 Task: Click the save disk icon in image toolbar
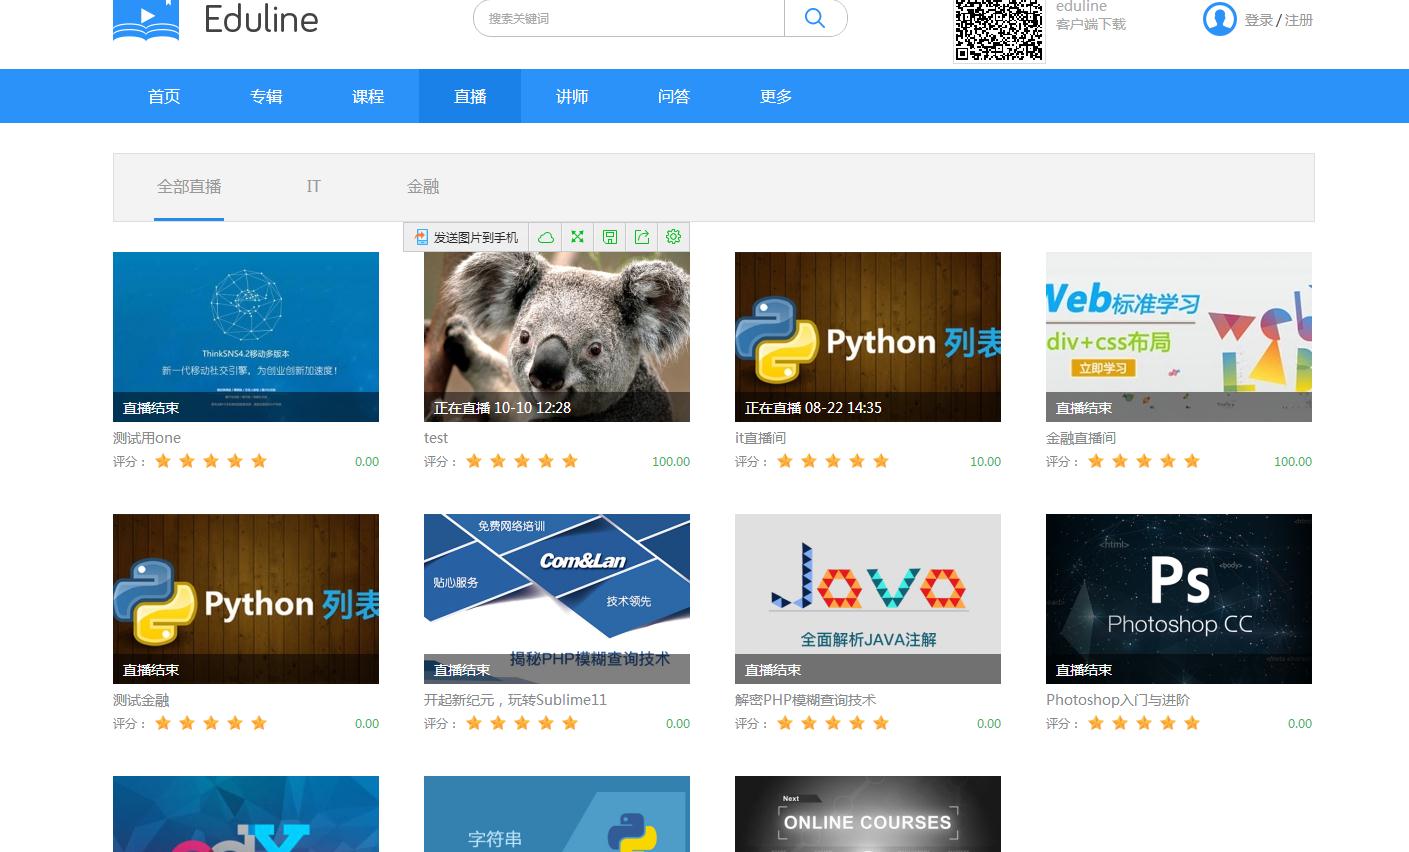[609, 237]
